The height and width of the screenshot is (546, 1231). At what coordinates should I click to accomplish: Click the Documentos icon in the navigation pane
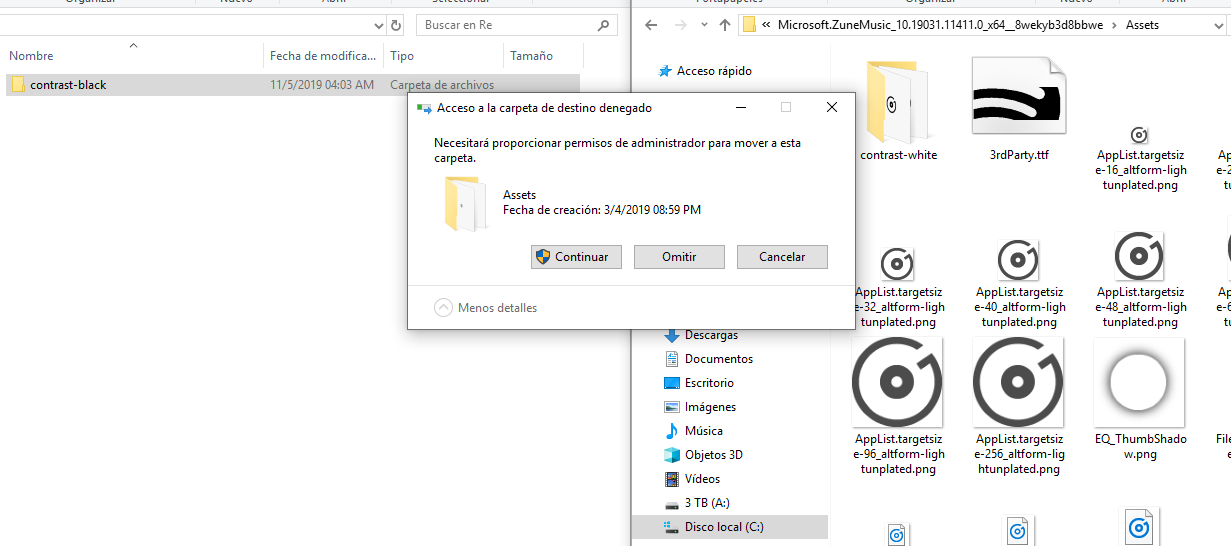click(672, 359)
